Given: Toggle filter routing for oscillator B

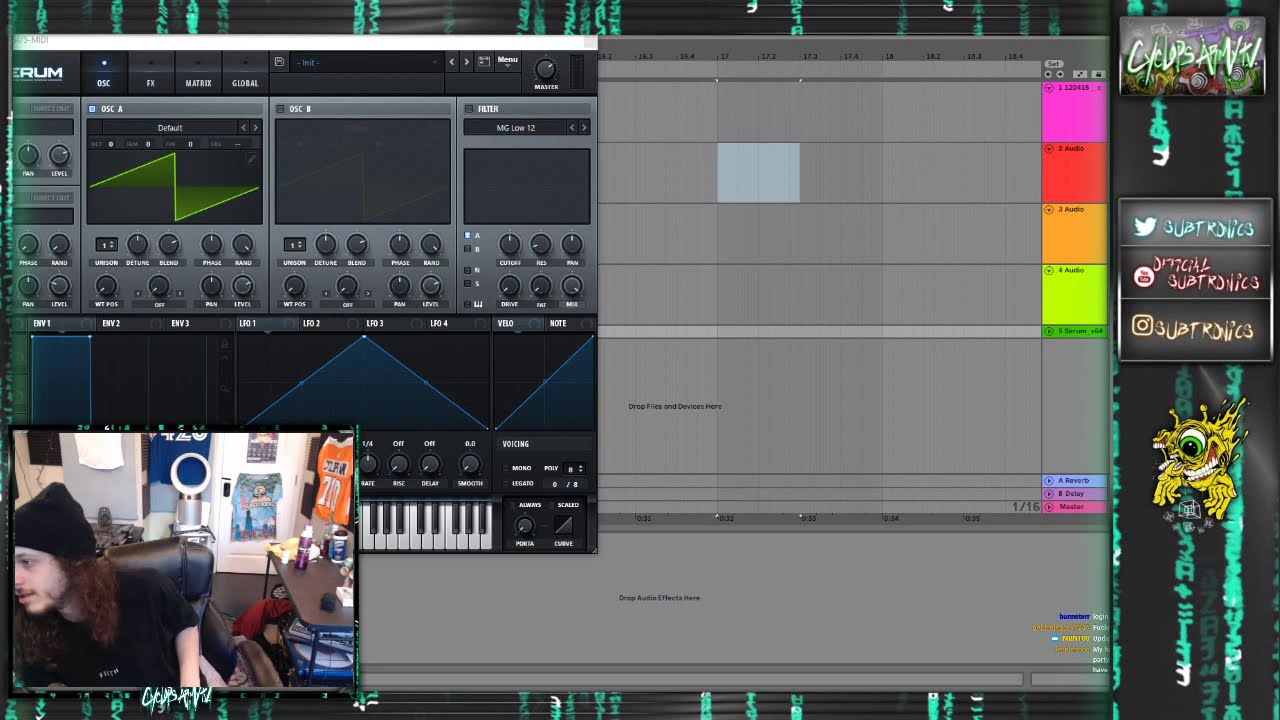Looking at the screenshot, I should pos(467,249).
